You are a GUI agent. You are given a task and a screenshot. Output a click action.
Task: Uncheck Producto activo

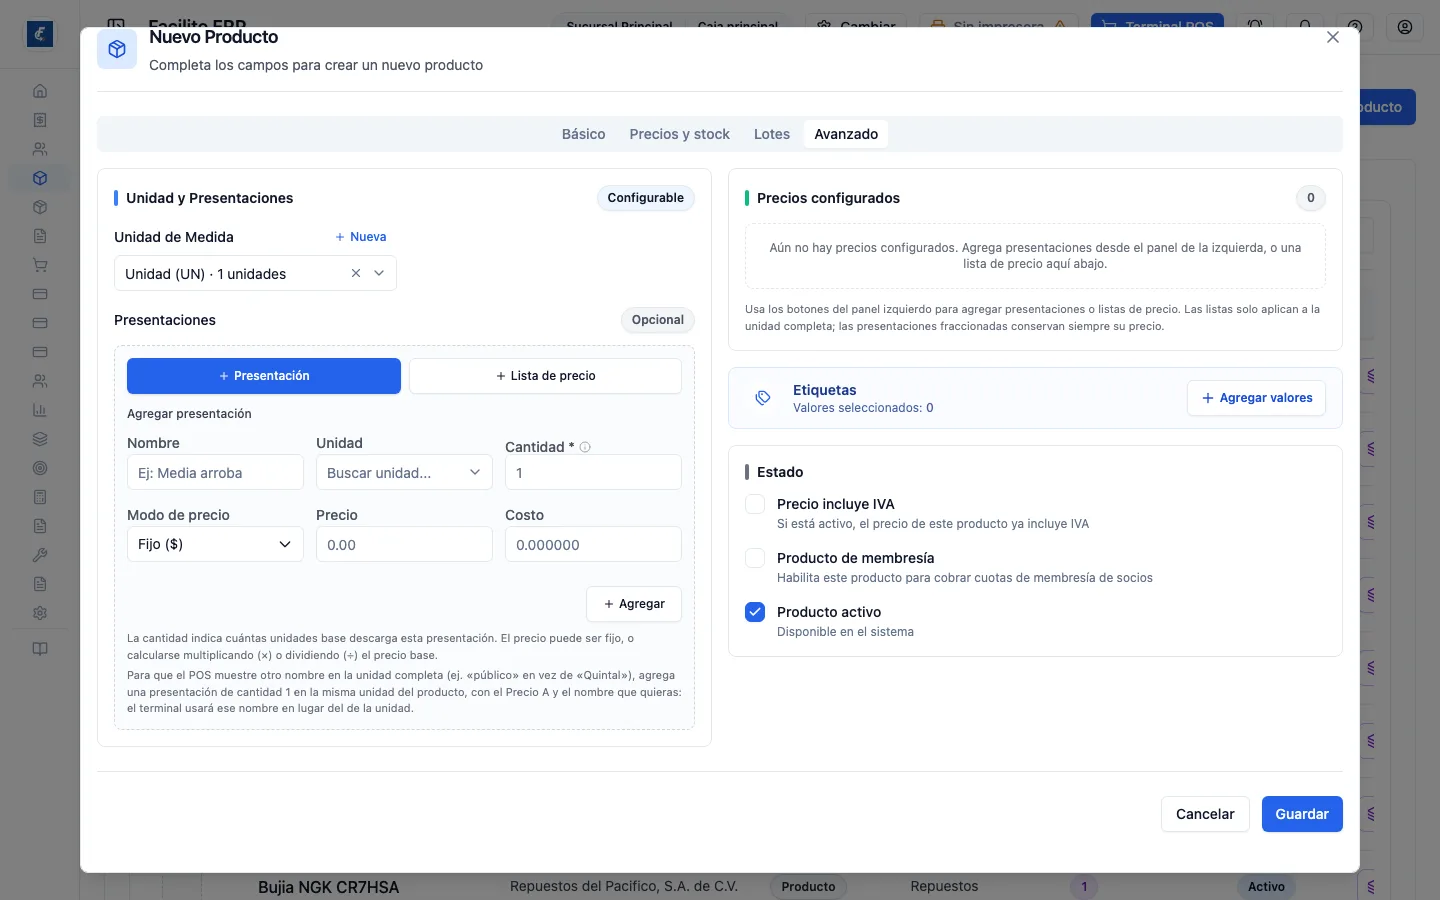coord(755,612)
